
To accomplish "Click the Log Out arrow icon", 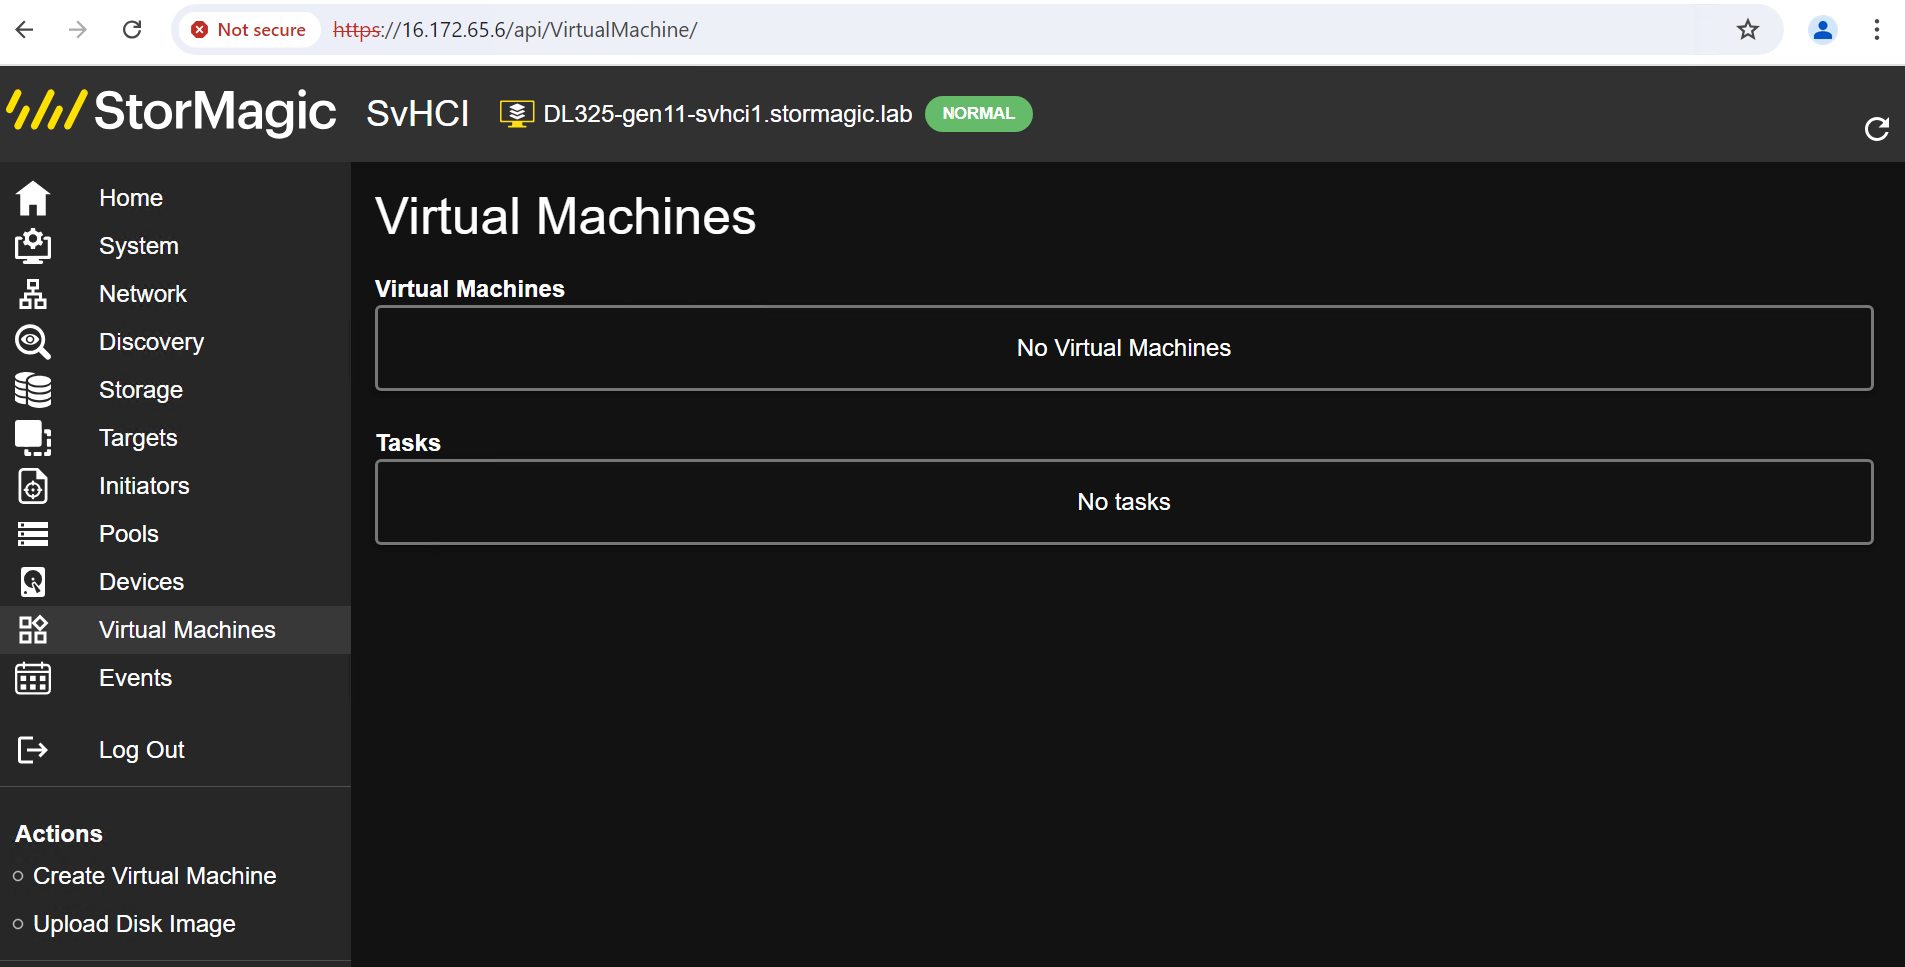I will [33, 750].
